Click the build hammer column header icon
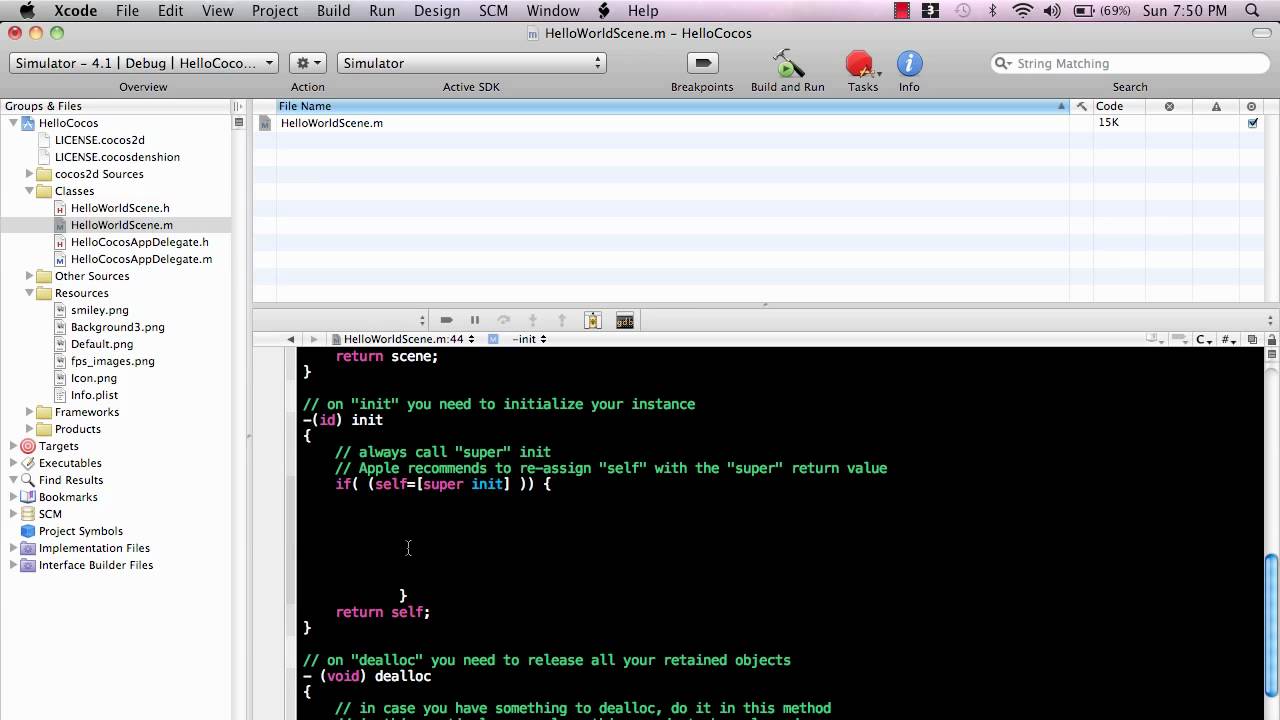Screen dimensions: 1280x720 (1081, 106)
